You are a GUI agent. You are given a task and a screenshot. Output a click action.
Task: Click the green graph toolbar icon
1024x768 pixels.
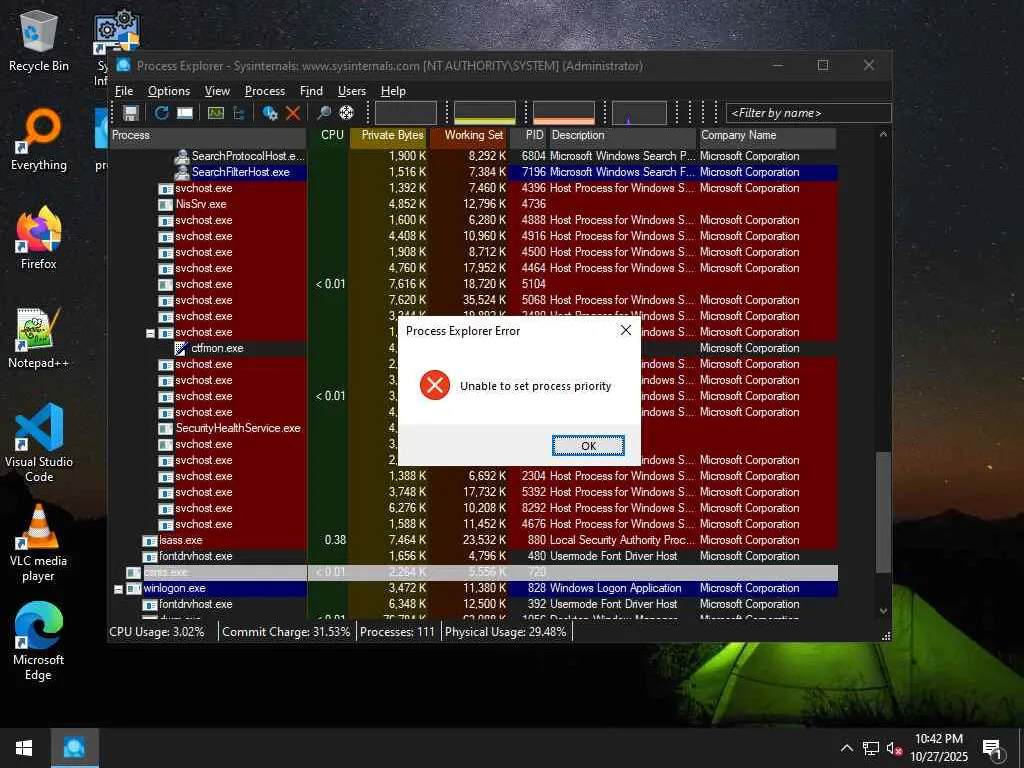[x=216, y=113]
